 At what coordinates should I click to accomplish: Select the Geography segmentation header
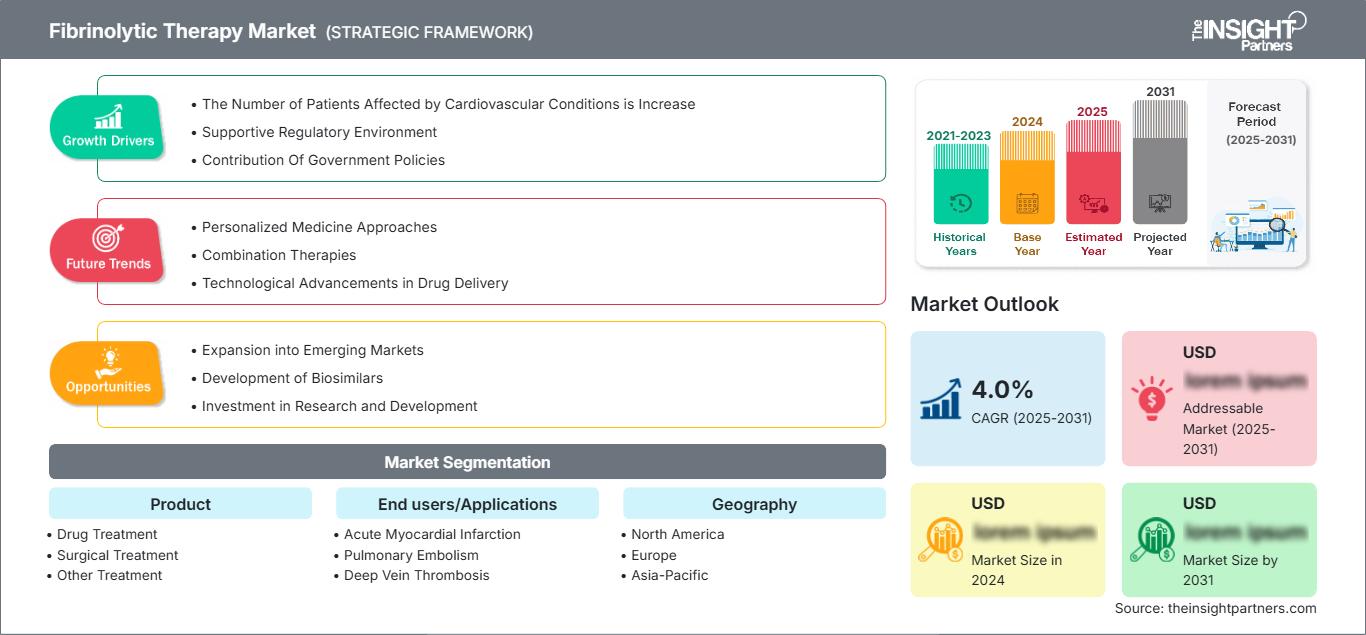pyautogui.click(x=754, y=504)
